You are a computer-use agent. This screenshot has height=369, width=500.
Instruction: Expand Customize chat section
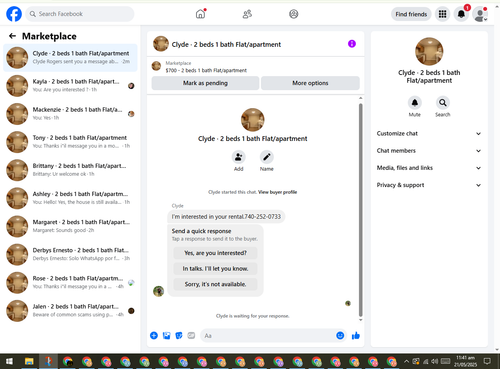pyautogui.click(x=429, y=134)
